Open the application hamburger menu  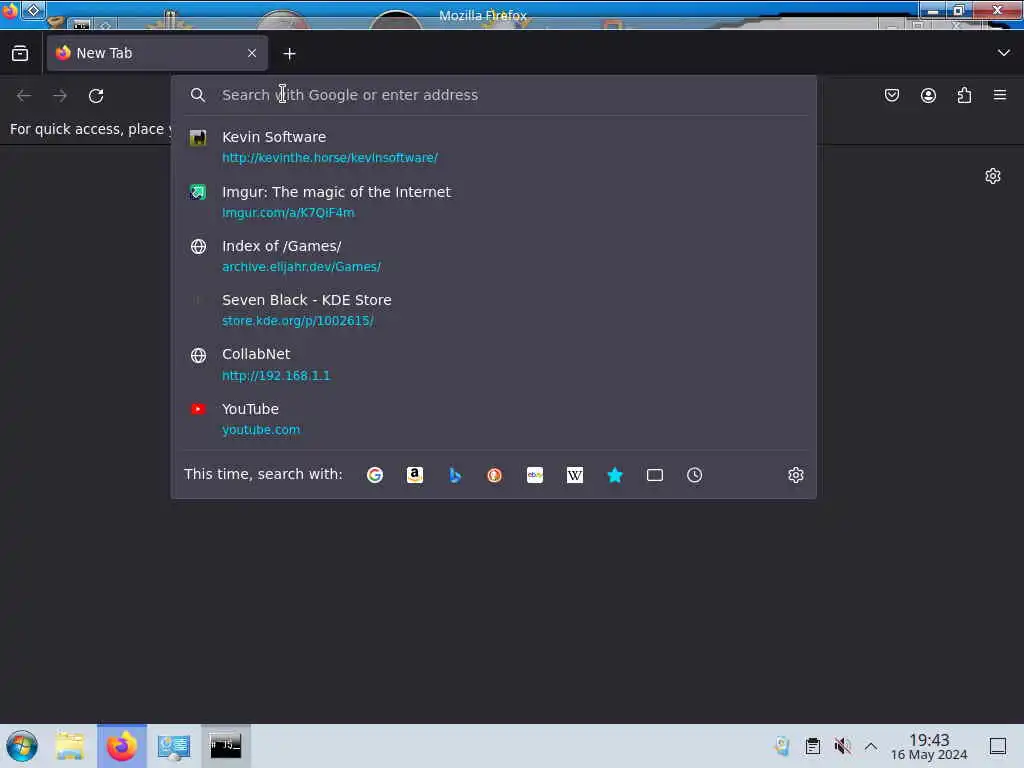pos(1000,95)
